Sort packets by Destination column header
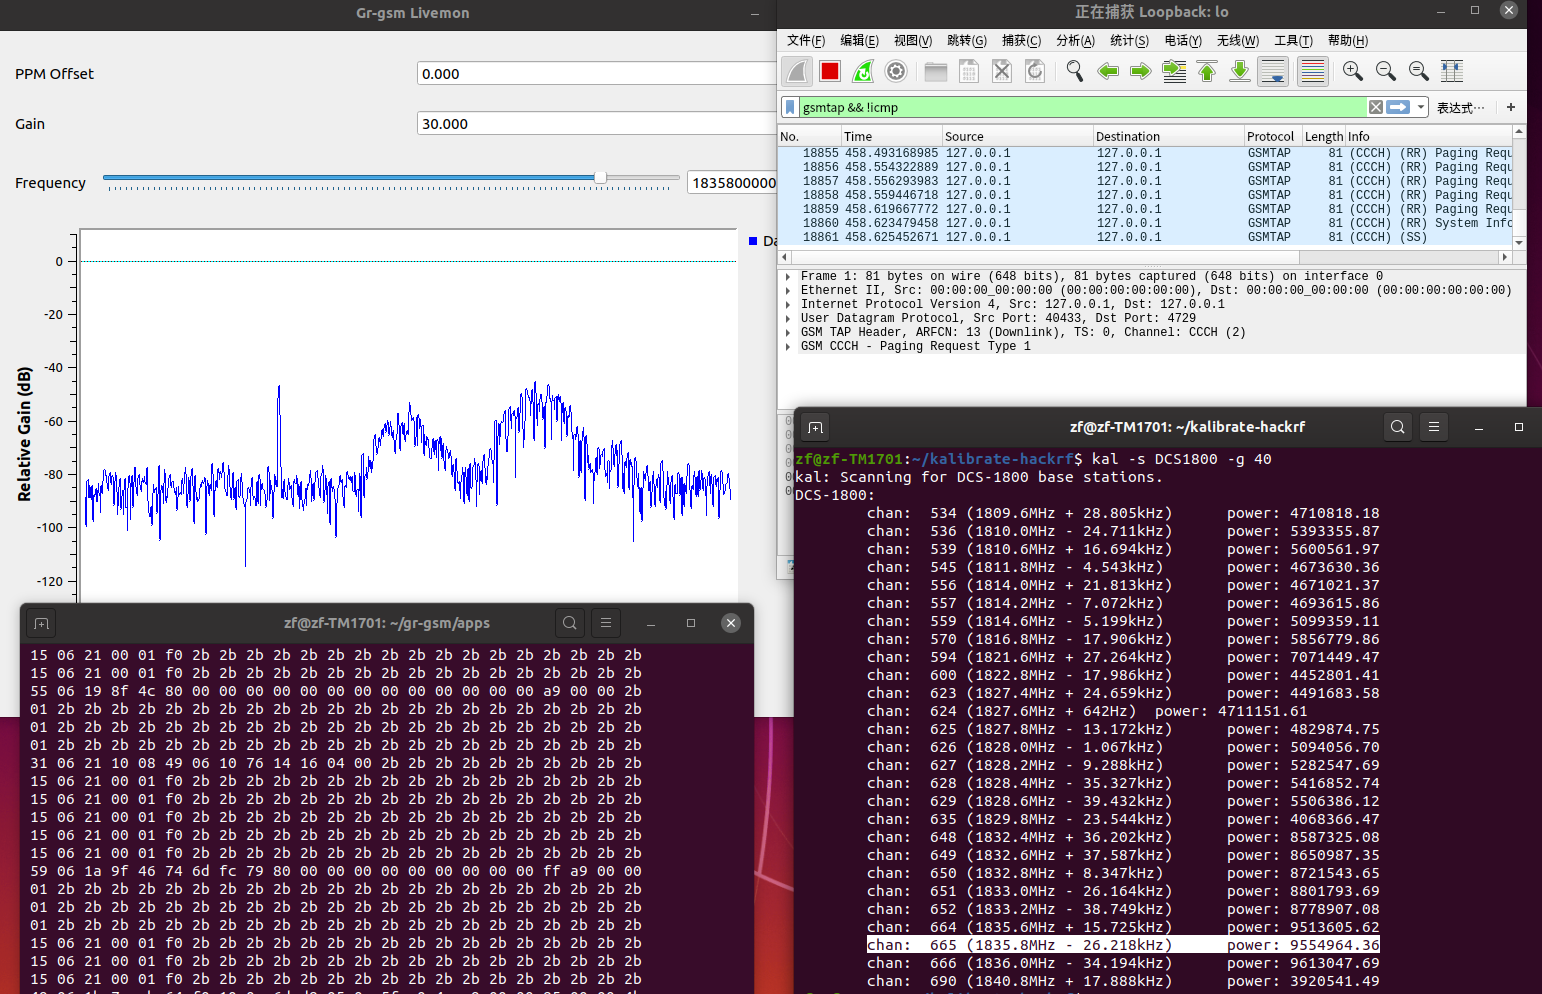 [1168, 136]
